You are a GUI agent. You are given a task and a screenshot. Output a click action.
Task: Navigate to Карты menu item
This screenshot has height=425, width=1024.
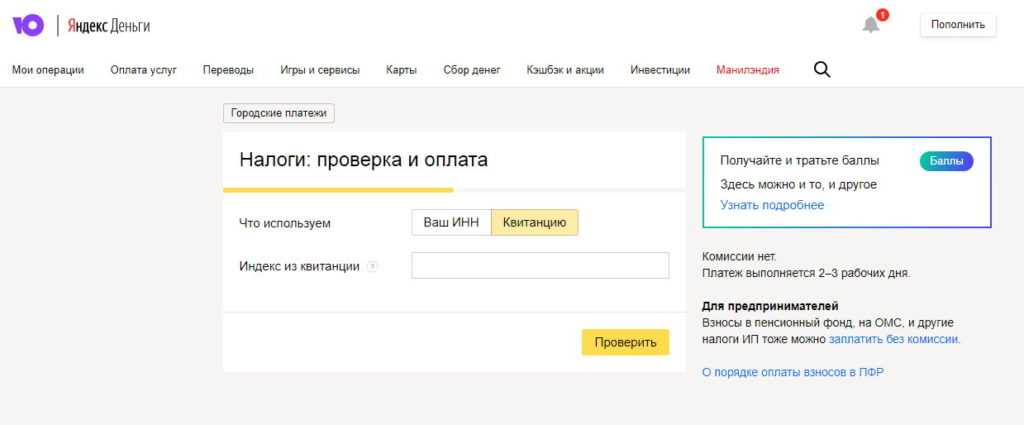[401, 70]
